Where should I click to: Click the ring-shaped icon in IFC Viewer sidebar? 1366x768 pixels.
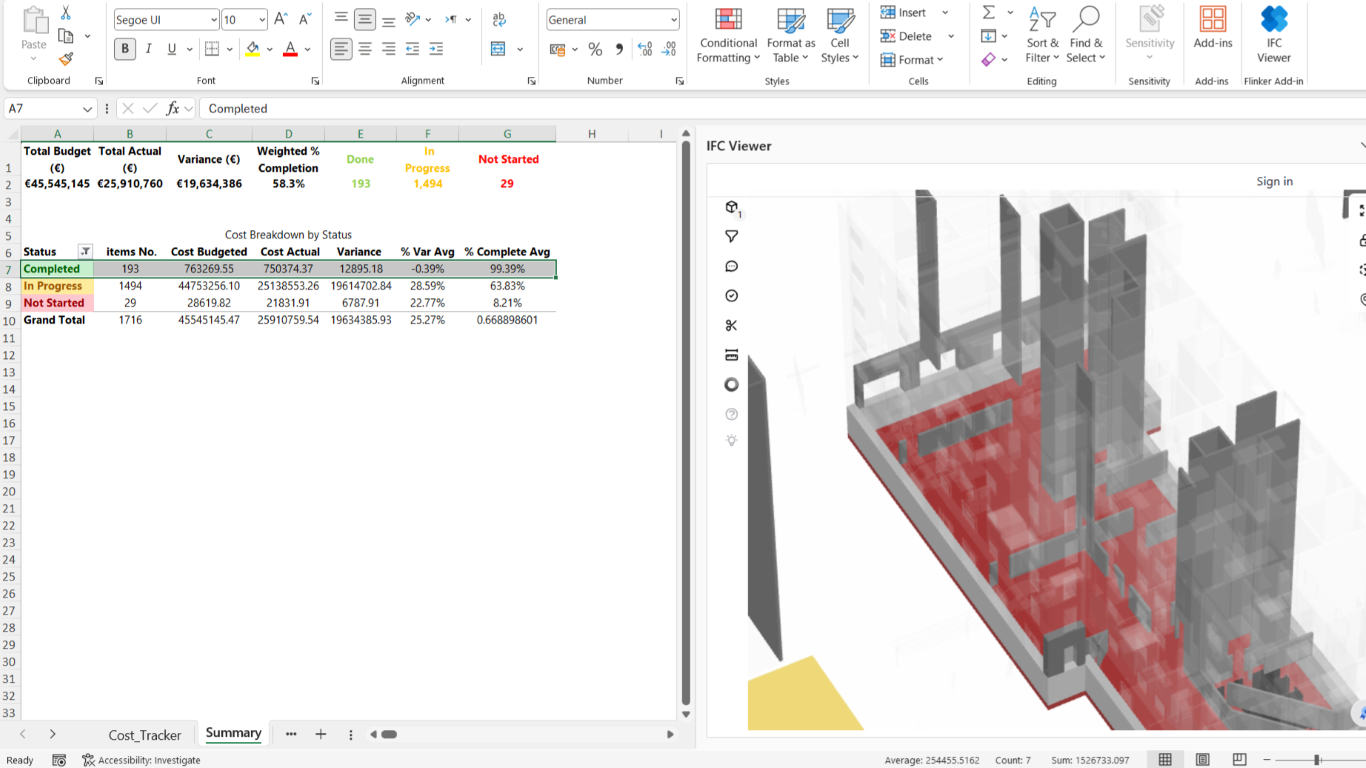pyautogui.click(x=732, y=385)
